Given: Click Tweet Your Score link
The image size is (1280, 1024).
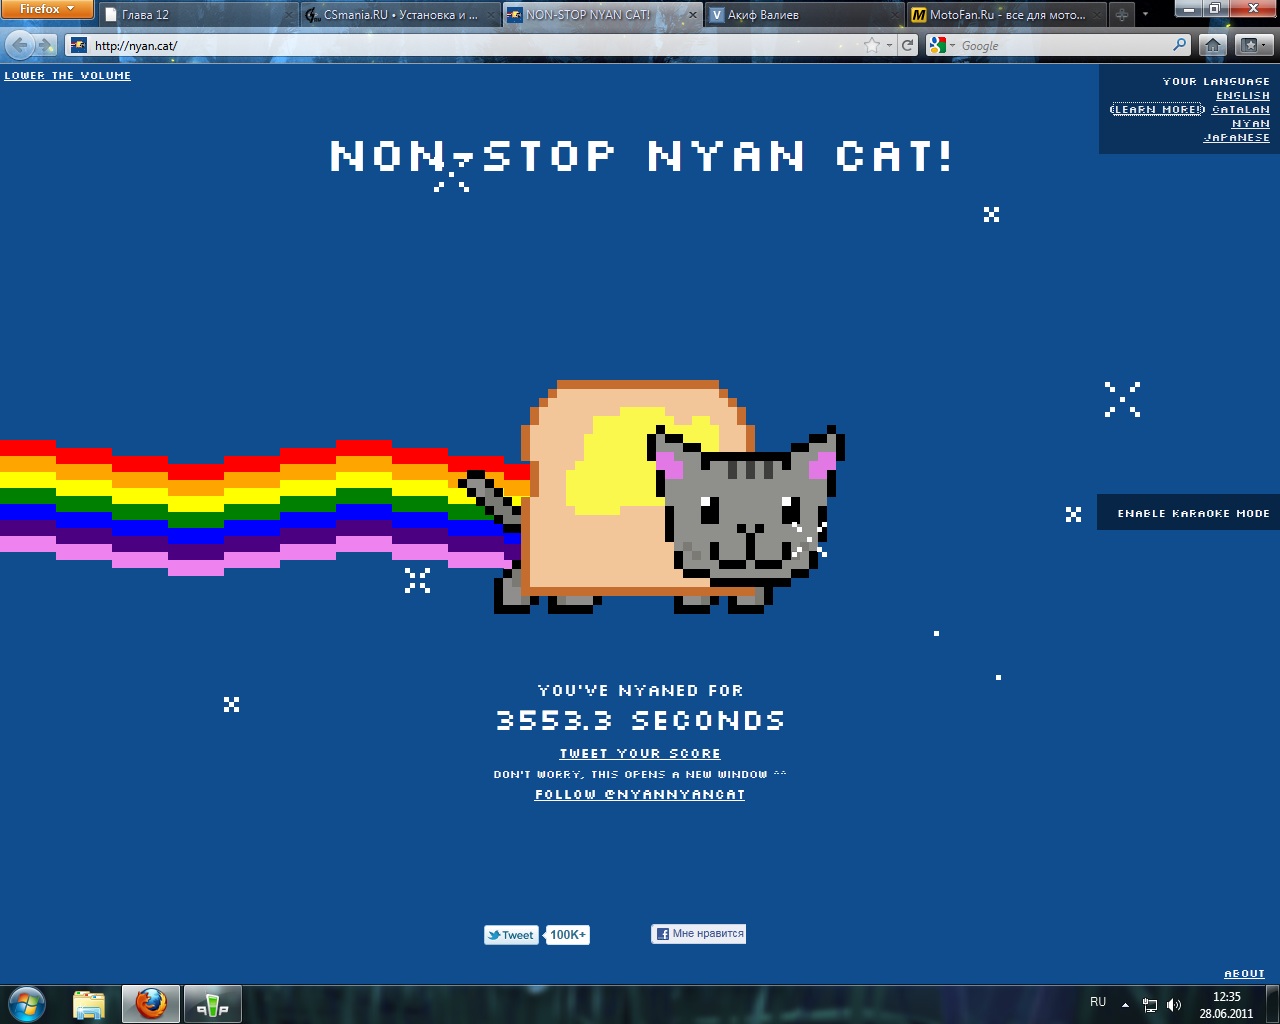Looking at the screenshot, I should coord(640,754).
